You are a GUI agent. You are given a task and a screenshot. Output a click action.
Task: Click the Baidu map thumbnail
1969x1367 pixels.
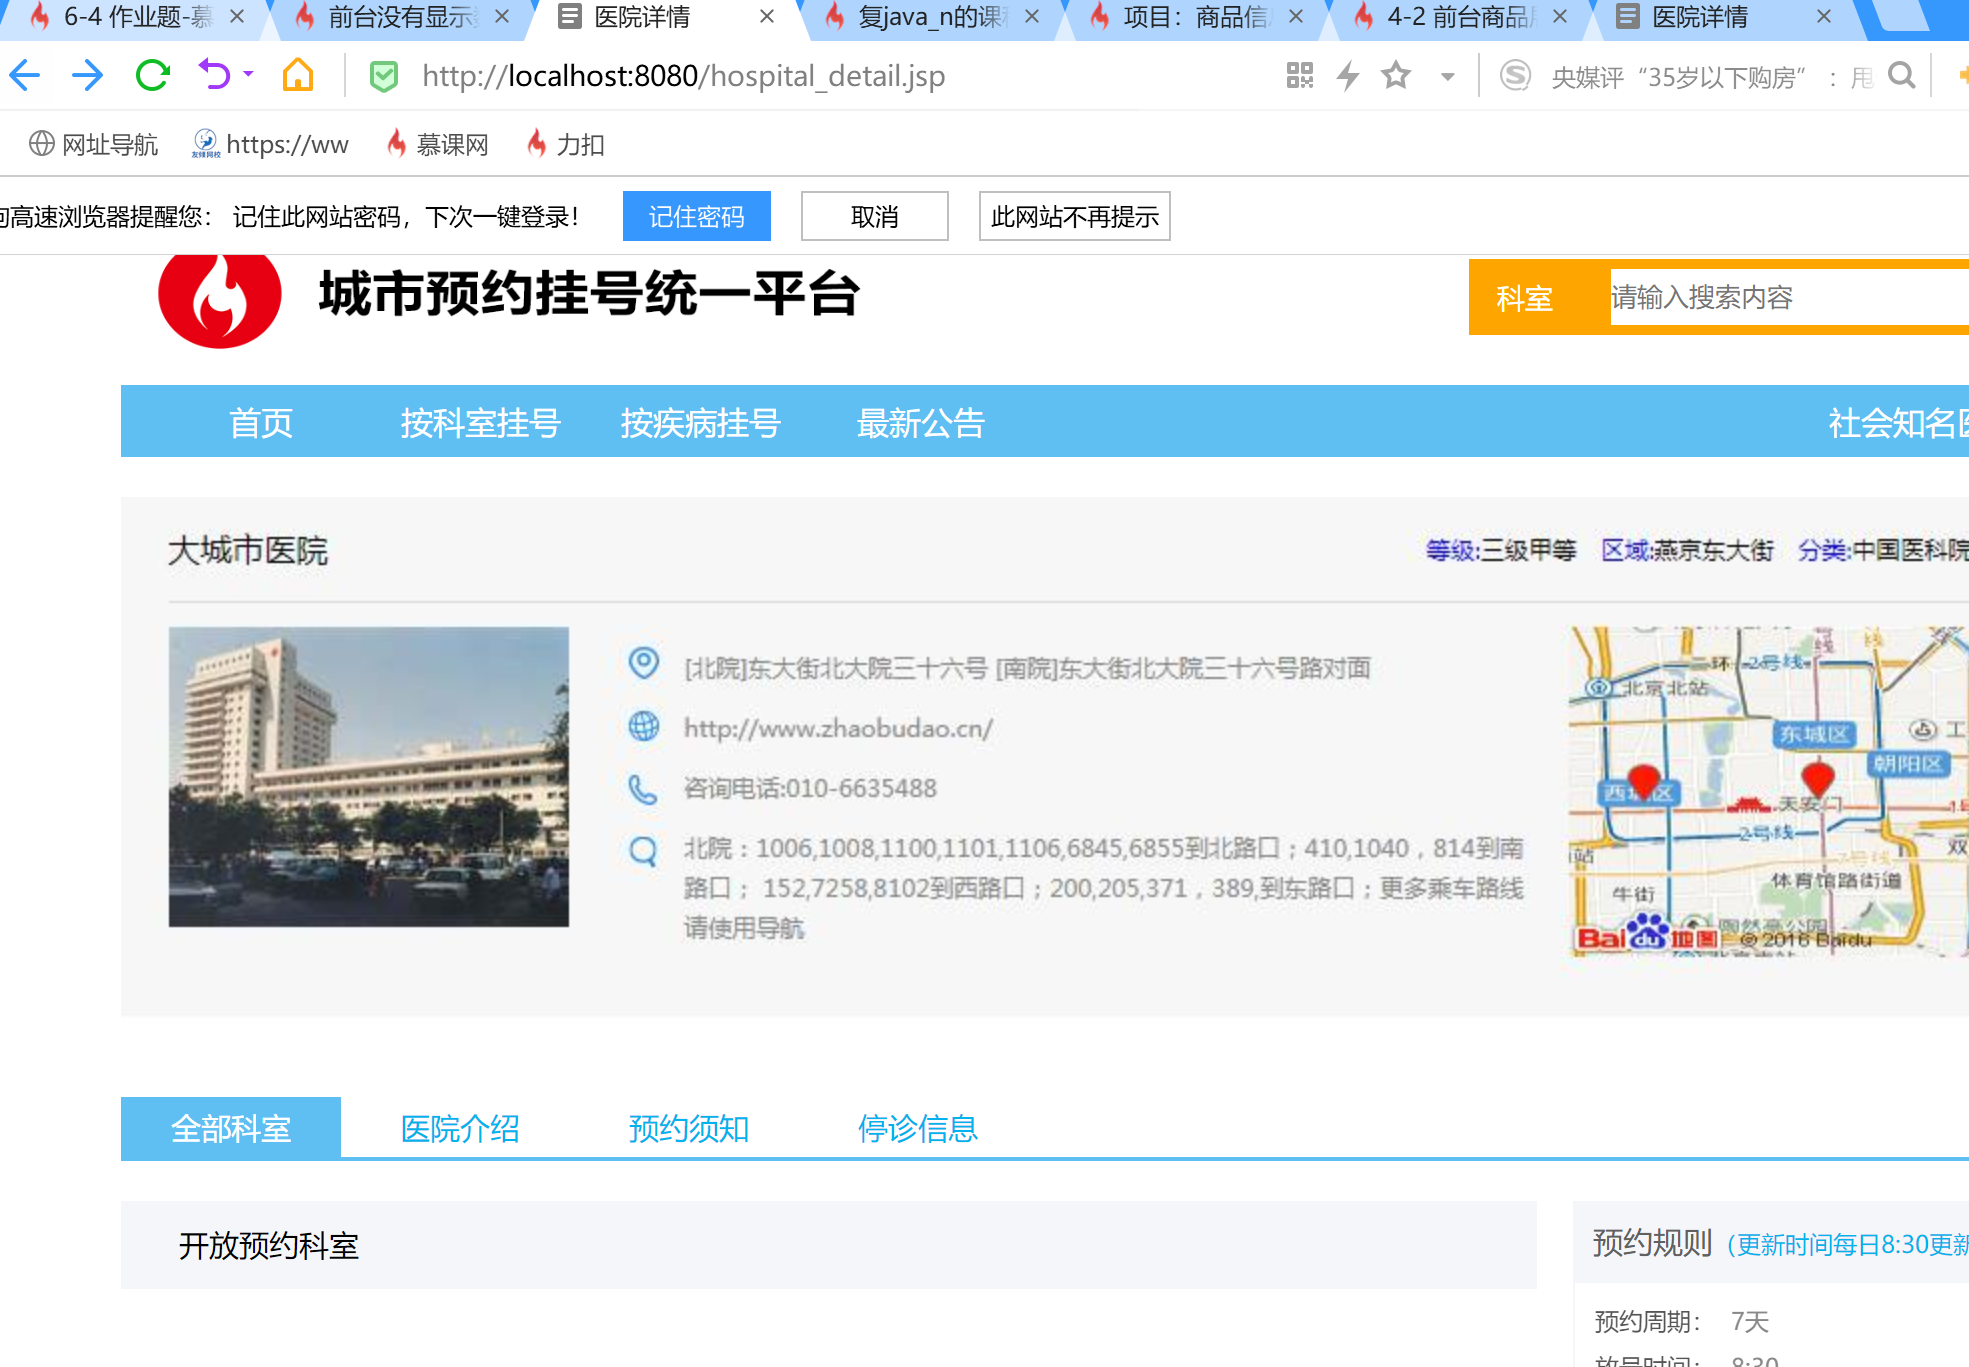point(1768,791)
